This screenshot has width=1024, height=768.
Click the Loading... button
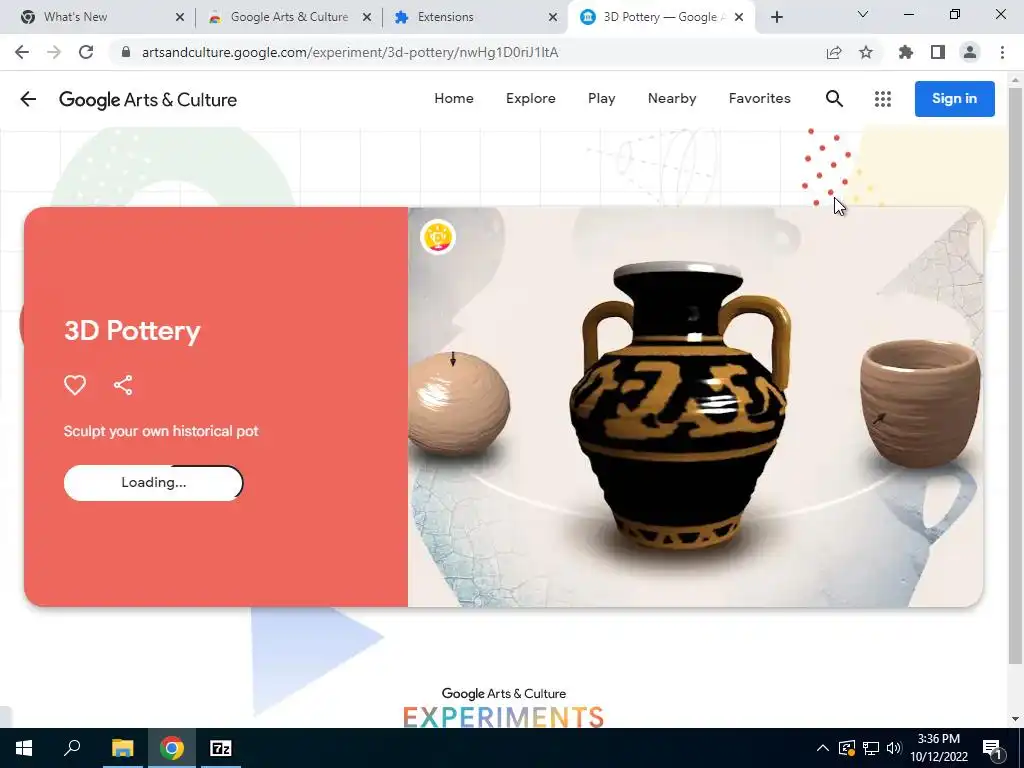tap(153, 483)
